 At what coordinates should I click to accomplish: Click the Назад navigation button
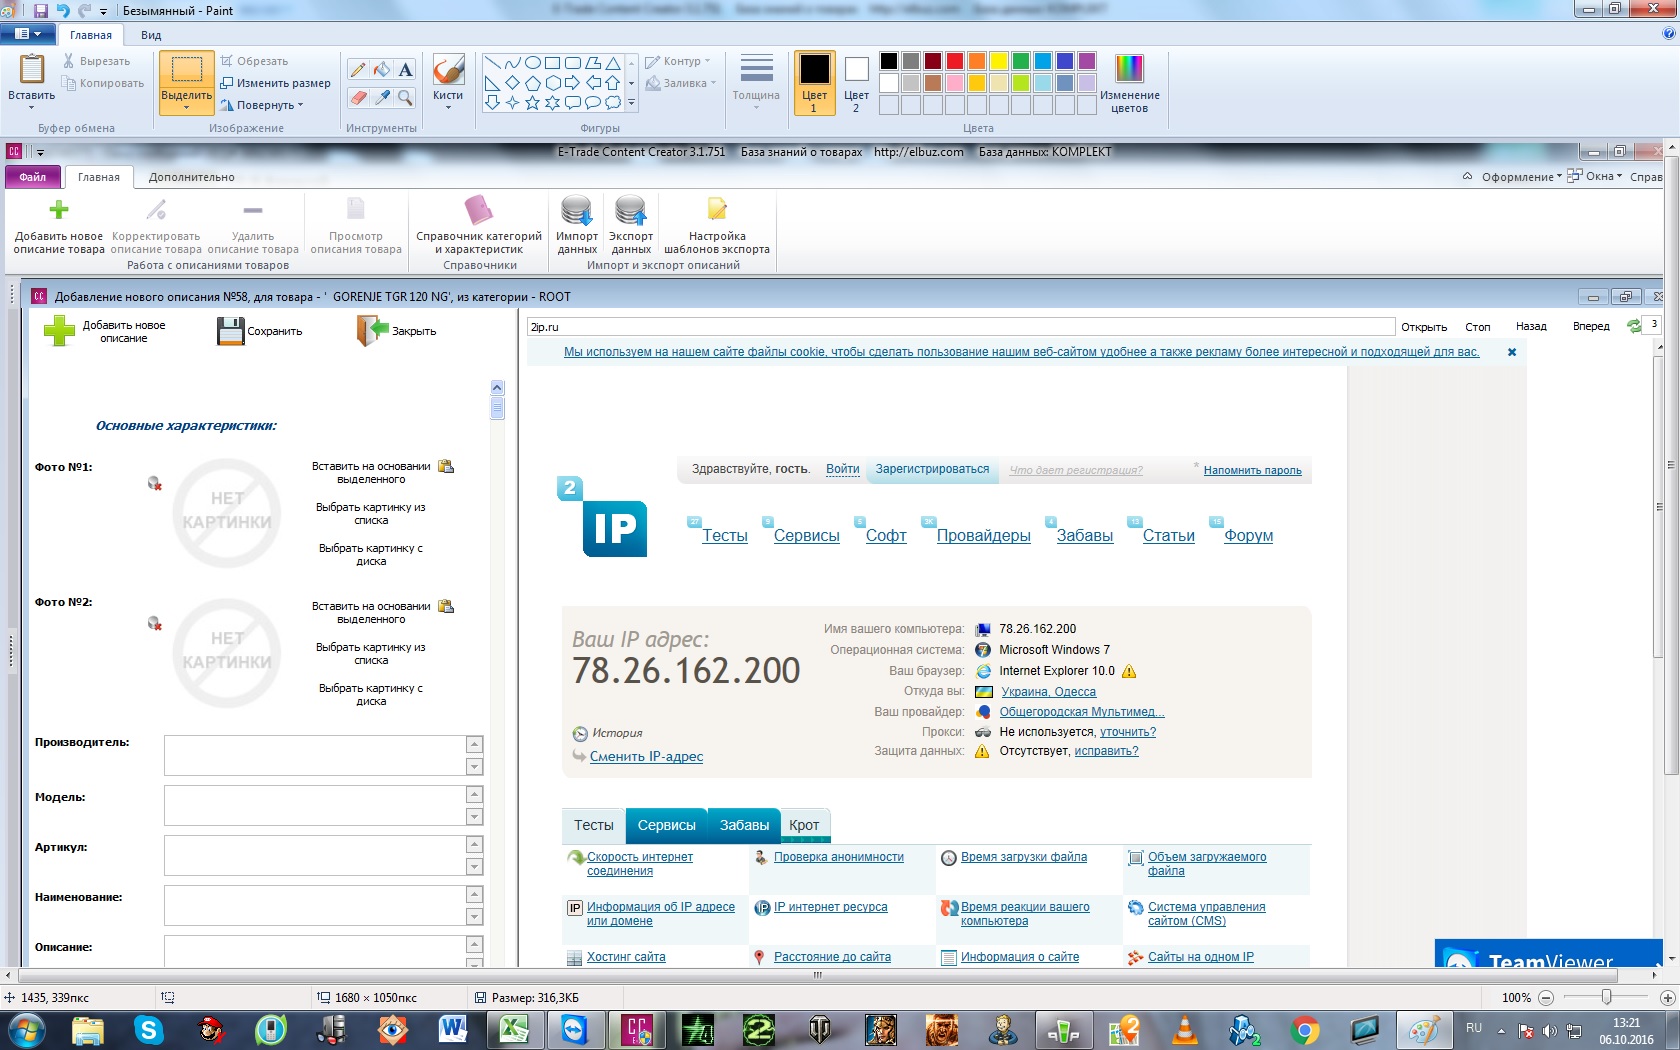1531,327
